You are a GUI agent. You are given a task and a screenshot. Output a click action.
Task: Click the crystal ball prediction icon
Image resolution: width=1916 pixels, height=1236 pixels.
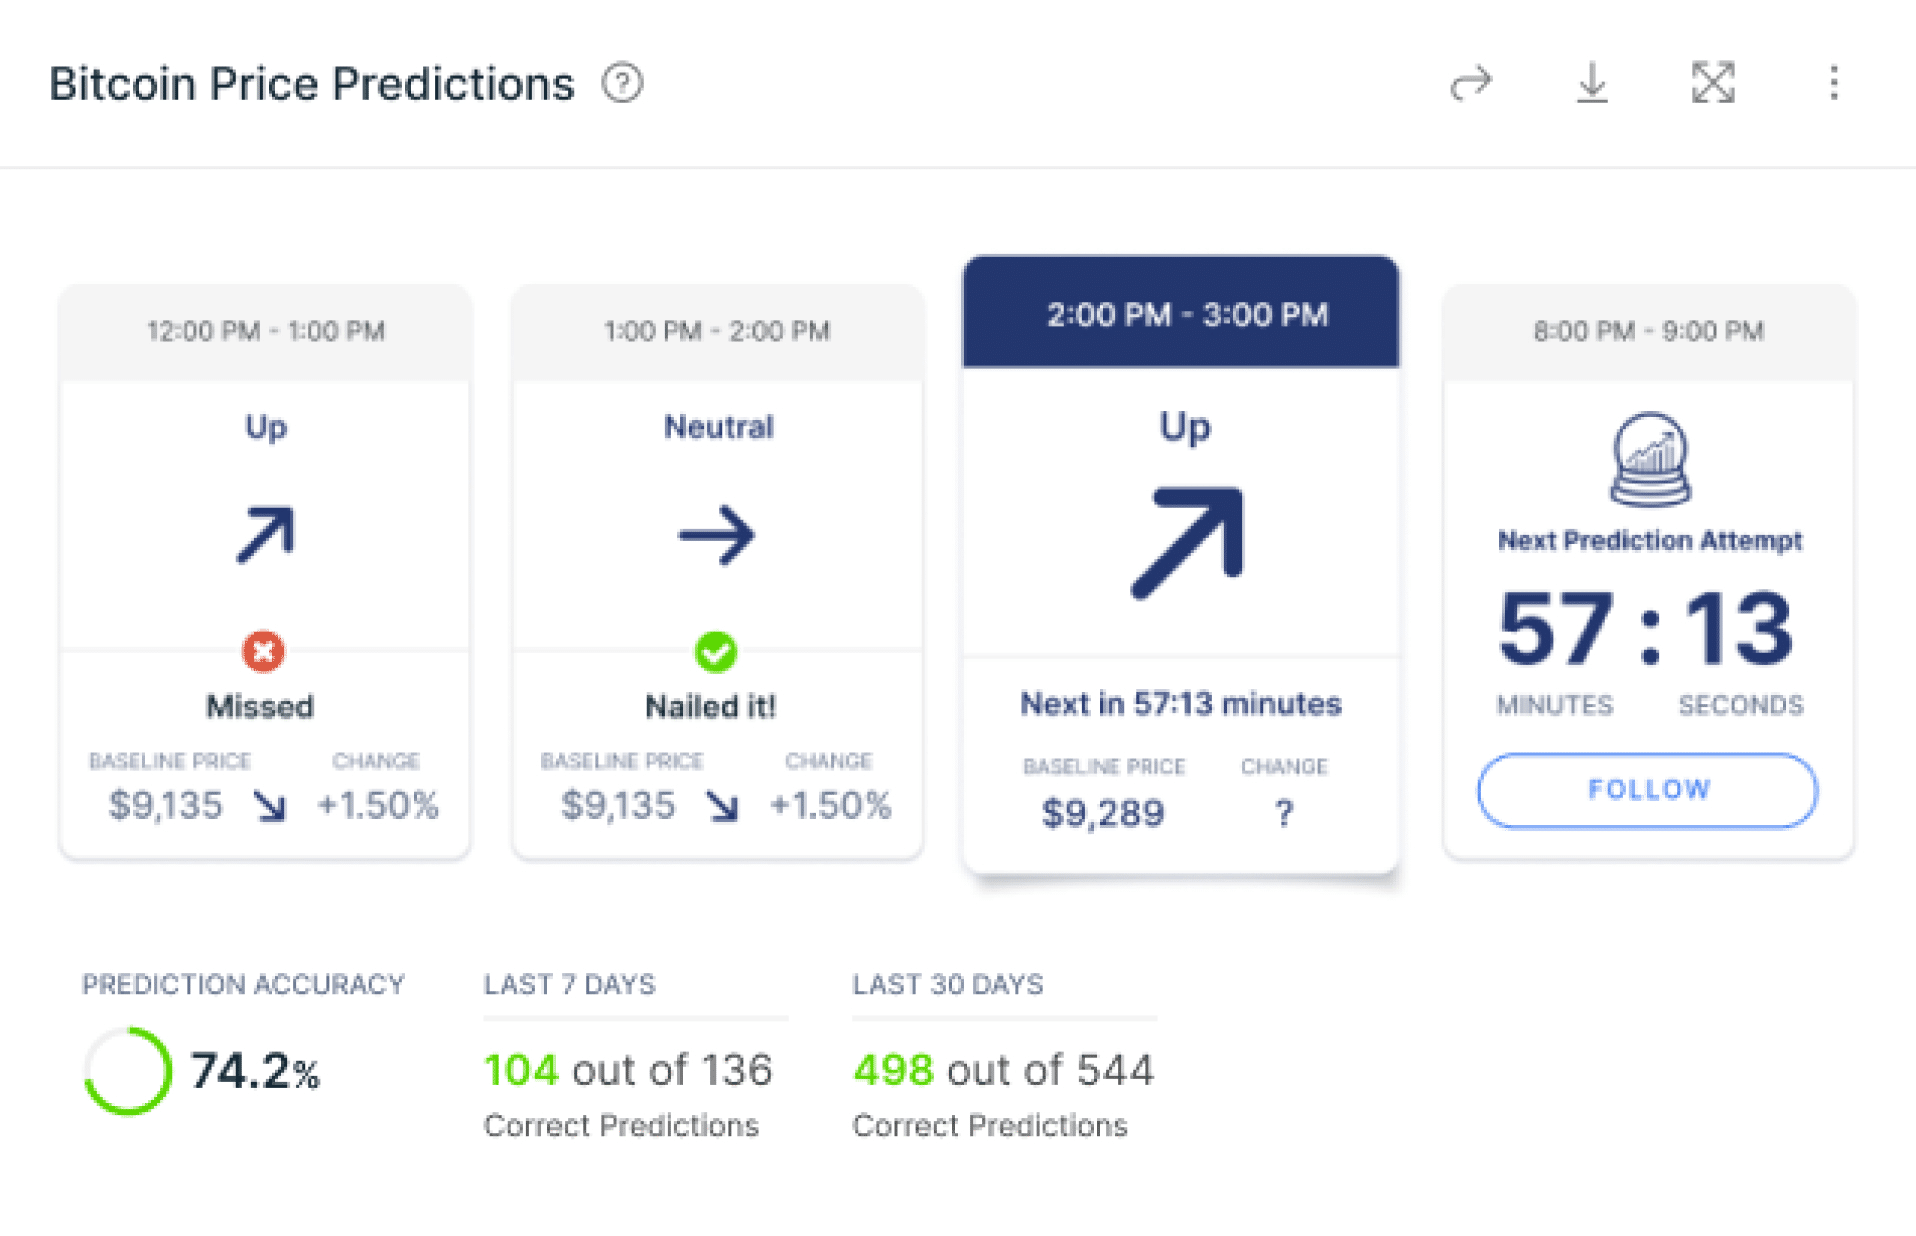[1650, 459]
